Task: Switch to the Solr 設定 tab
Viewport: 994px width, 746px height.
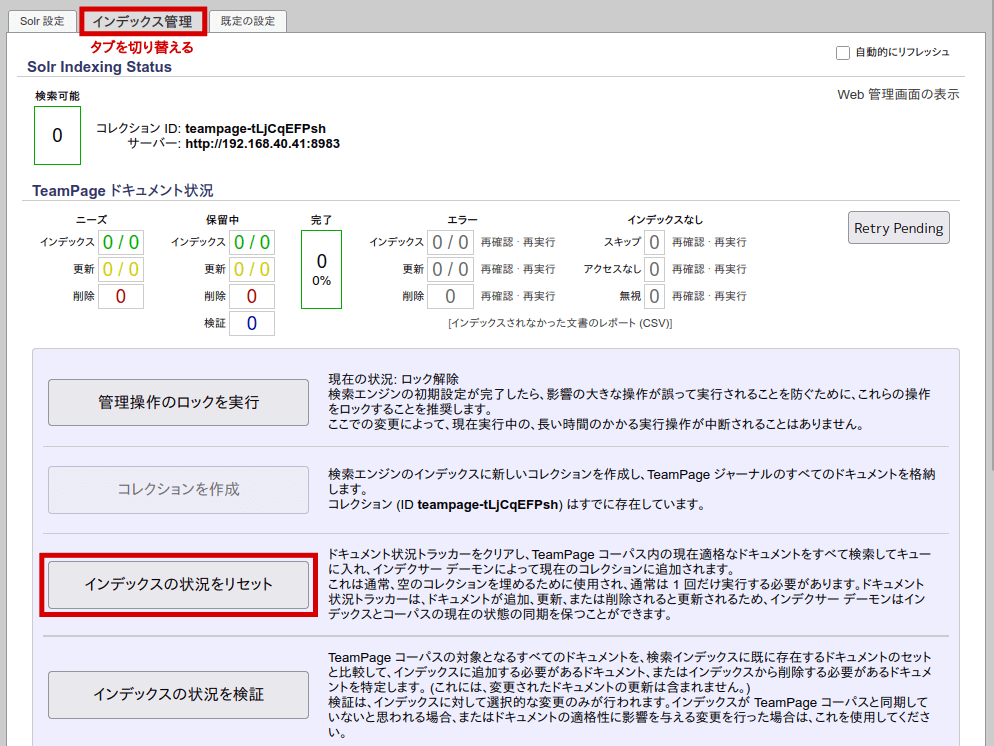Action: [x=42, y=21]
